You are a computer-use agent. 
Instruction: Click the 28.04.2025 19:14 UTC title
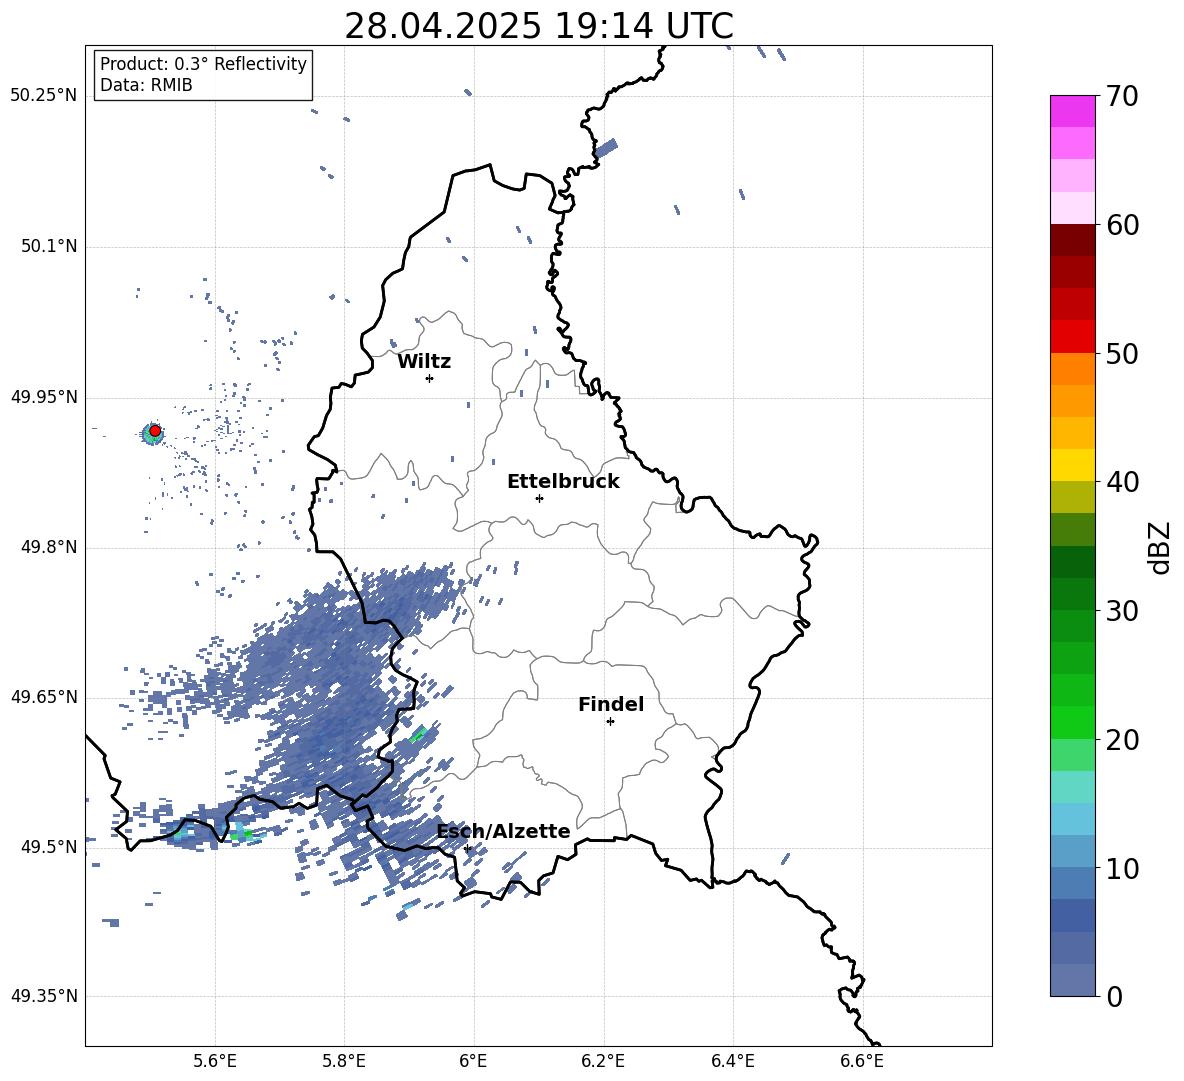point(539,26)
